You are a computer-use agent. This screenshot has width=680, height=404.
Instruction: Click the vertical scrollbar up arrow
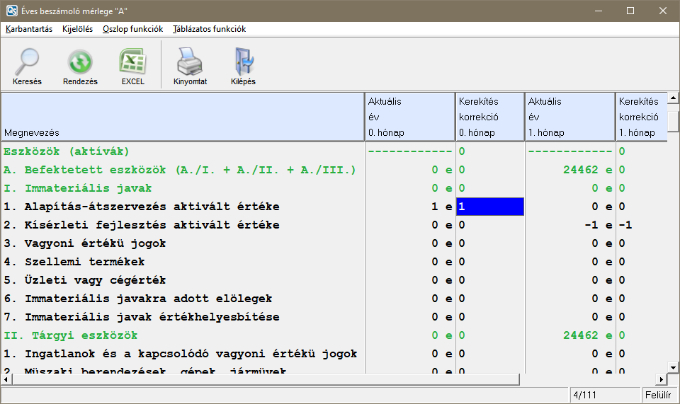click(673, 100)
